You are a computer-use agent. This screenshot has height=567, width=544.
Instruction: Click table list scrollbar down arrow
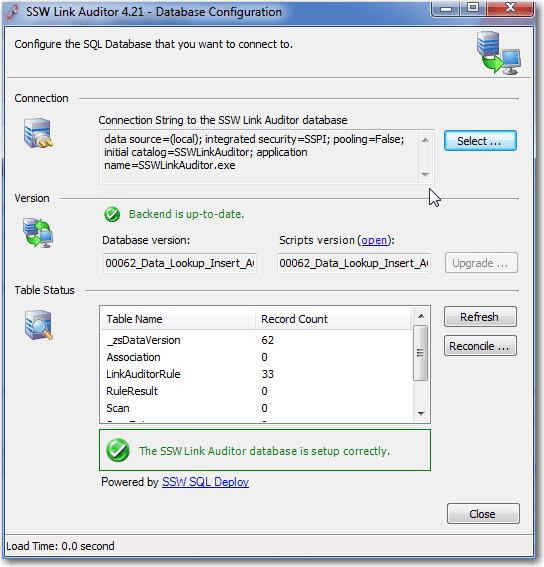point(421,413)
